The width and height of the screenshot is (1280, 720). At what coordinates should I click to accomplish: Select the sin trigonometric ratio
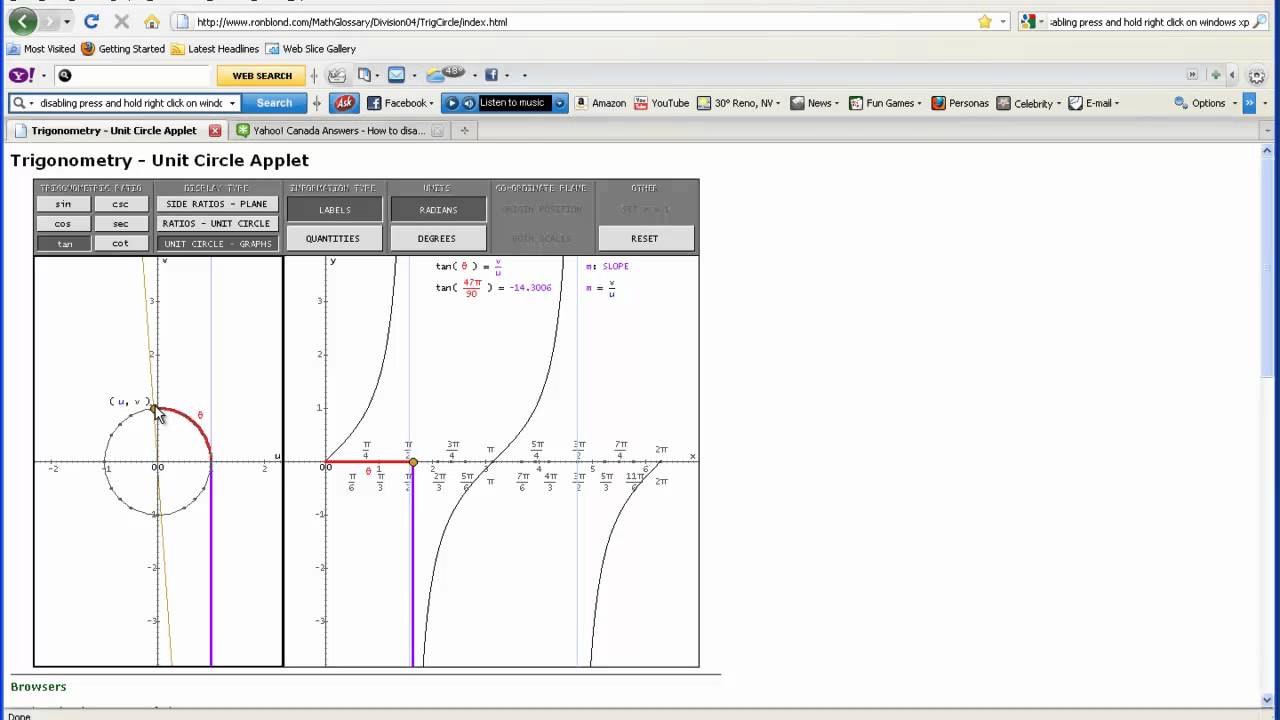click(63, 204)
